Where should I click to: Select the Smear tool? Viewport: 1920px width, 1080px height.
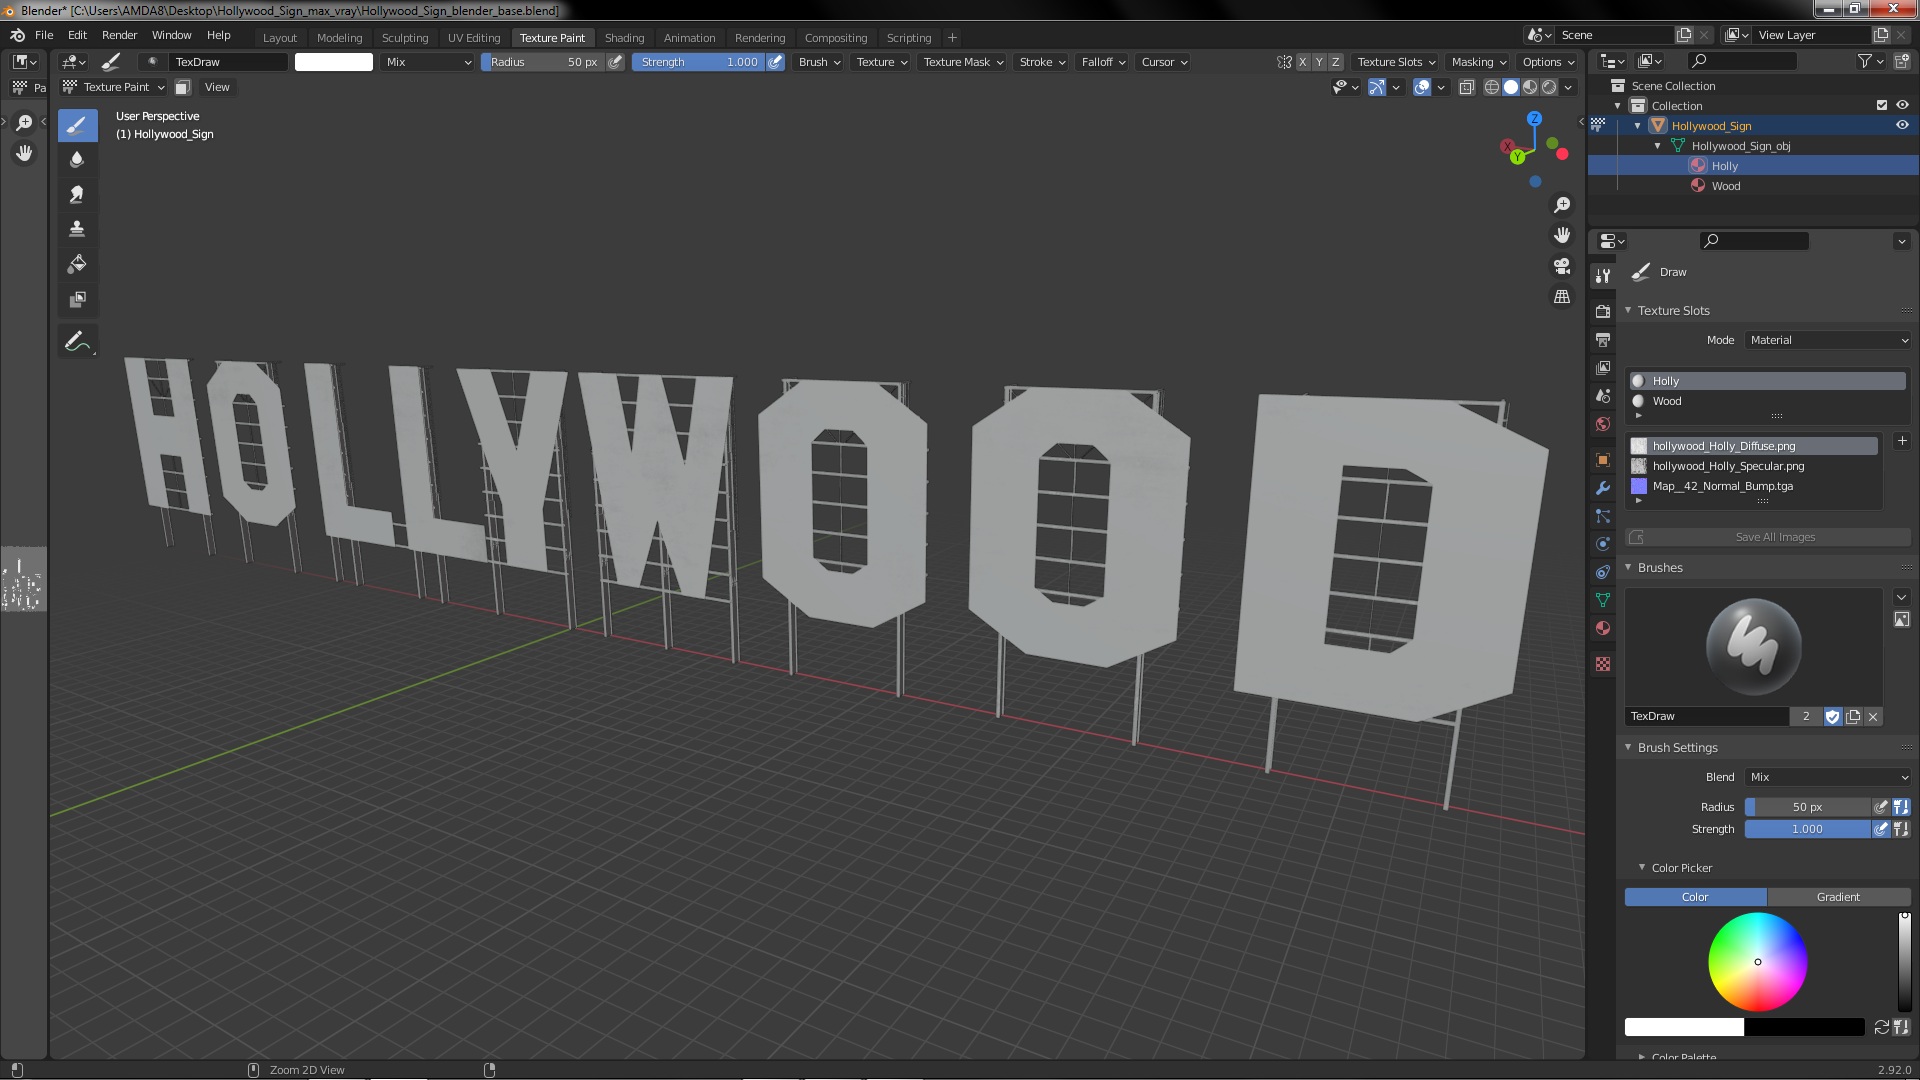coord(77,195)
